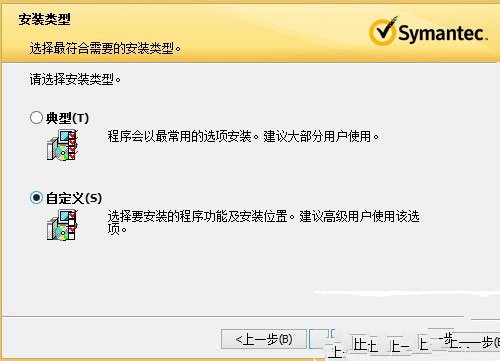
Task: Choose custom install via the 自定义(S) label
Action: click(74, 198)
